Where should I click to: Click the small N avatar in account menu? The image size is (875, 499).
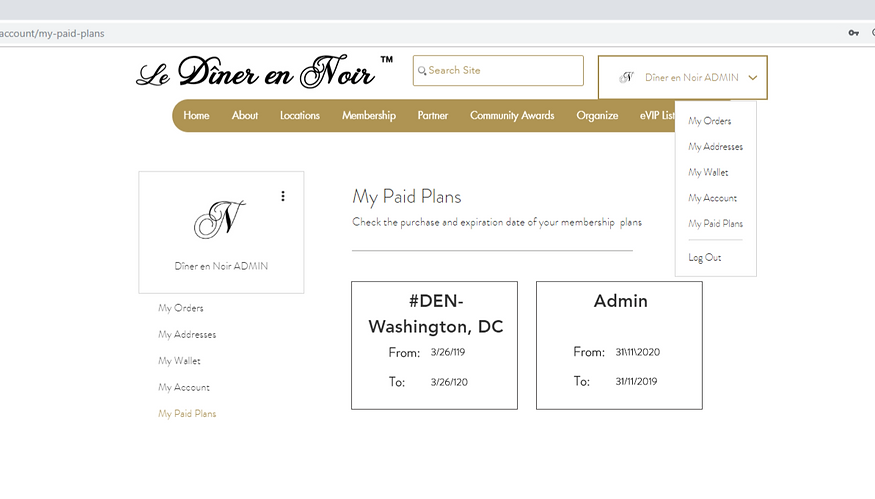coord(627,78)
